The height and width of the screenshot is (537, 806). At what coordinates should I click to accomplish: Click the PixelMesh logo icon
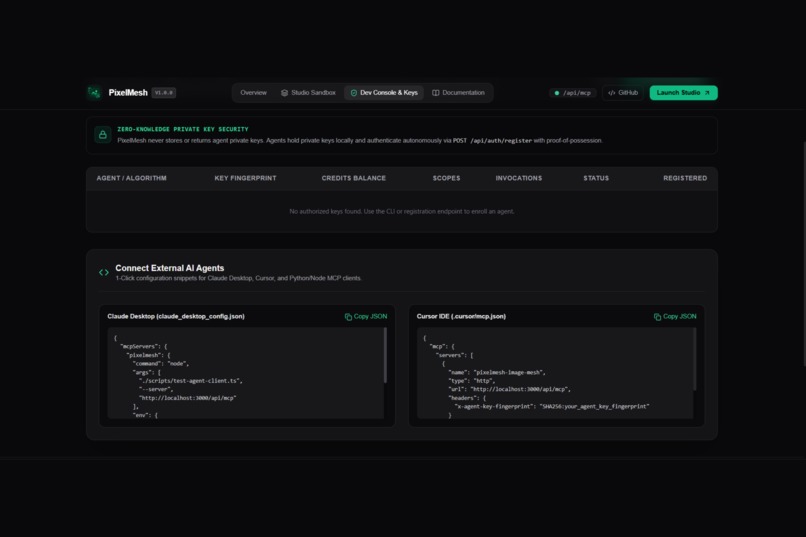95,92
